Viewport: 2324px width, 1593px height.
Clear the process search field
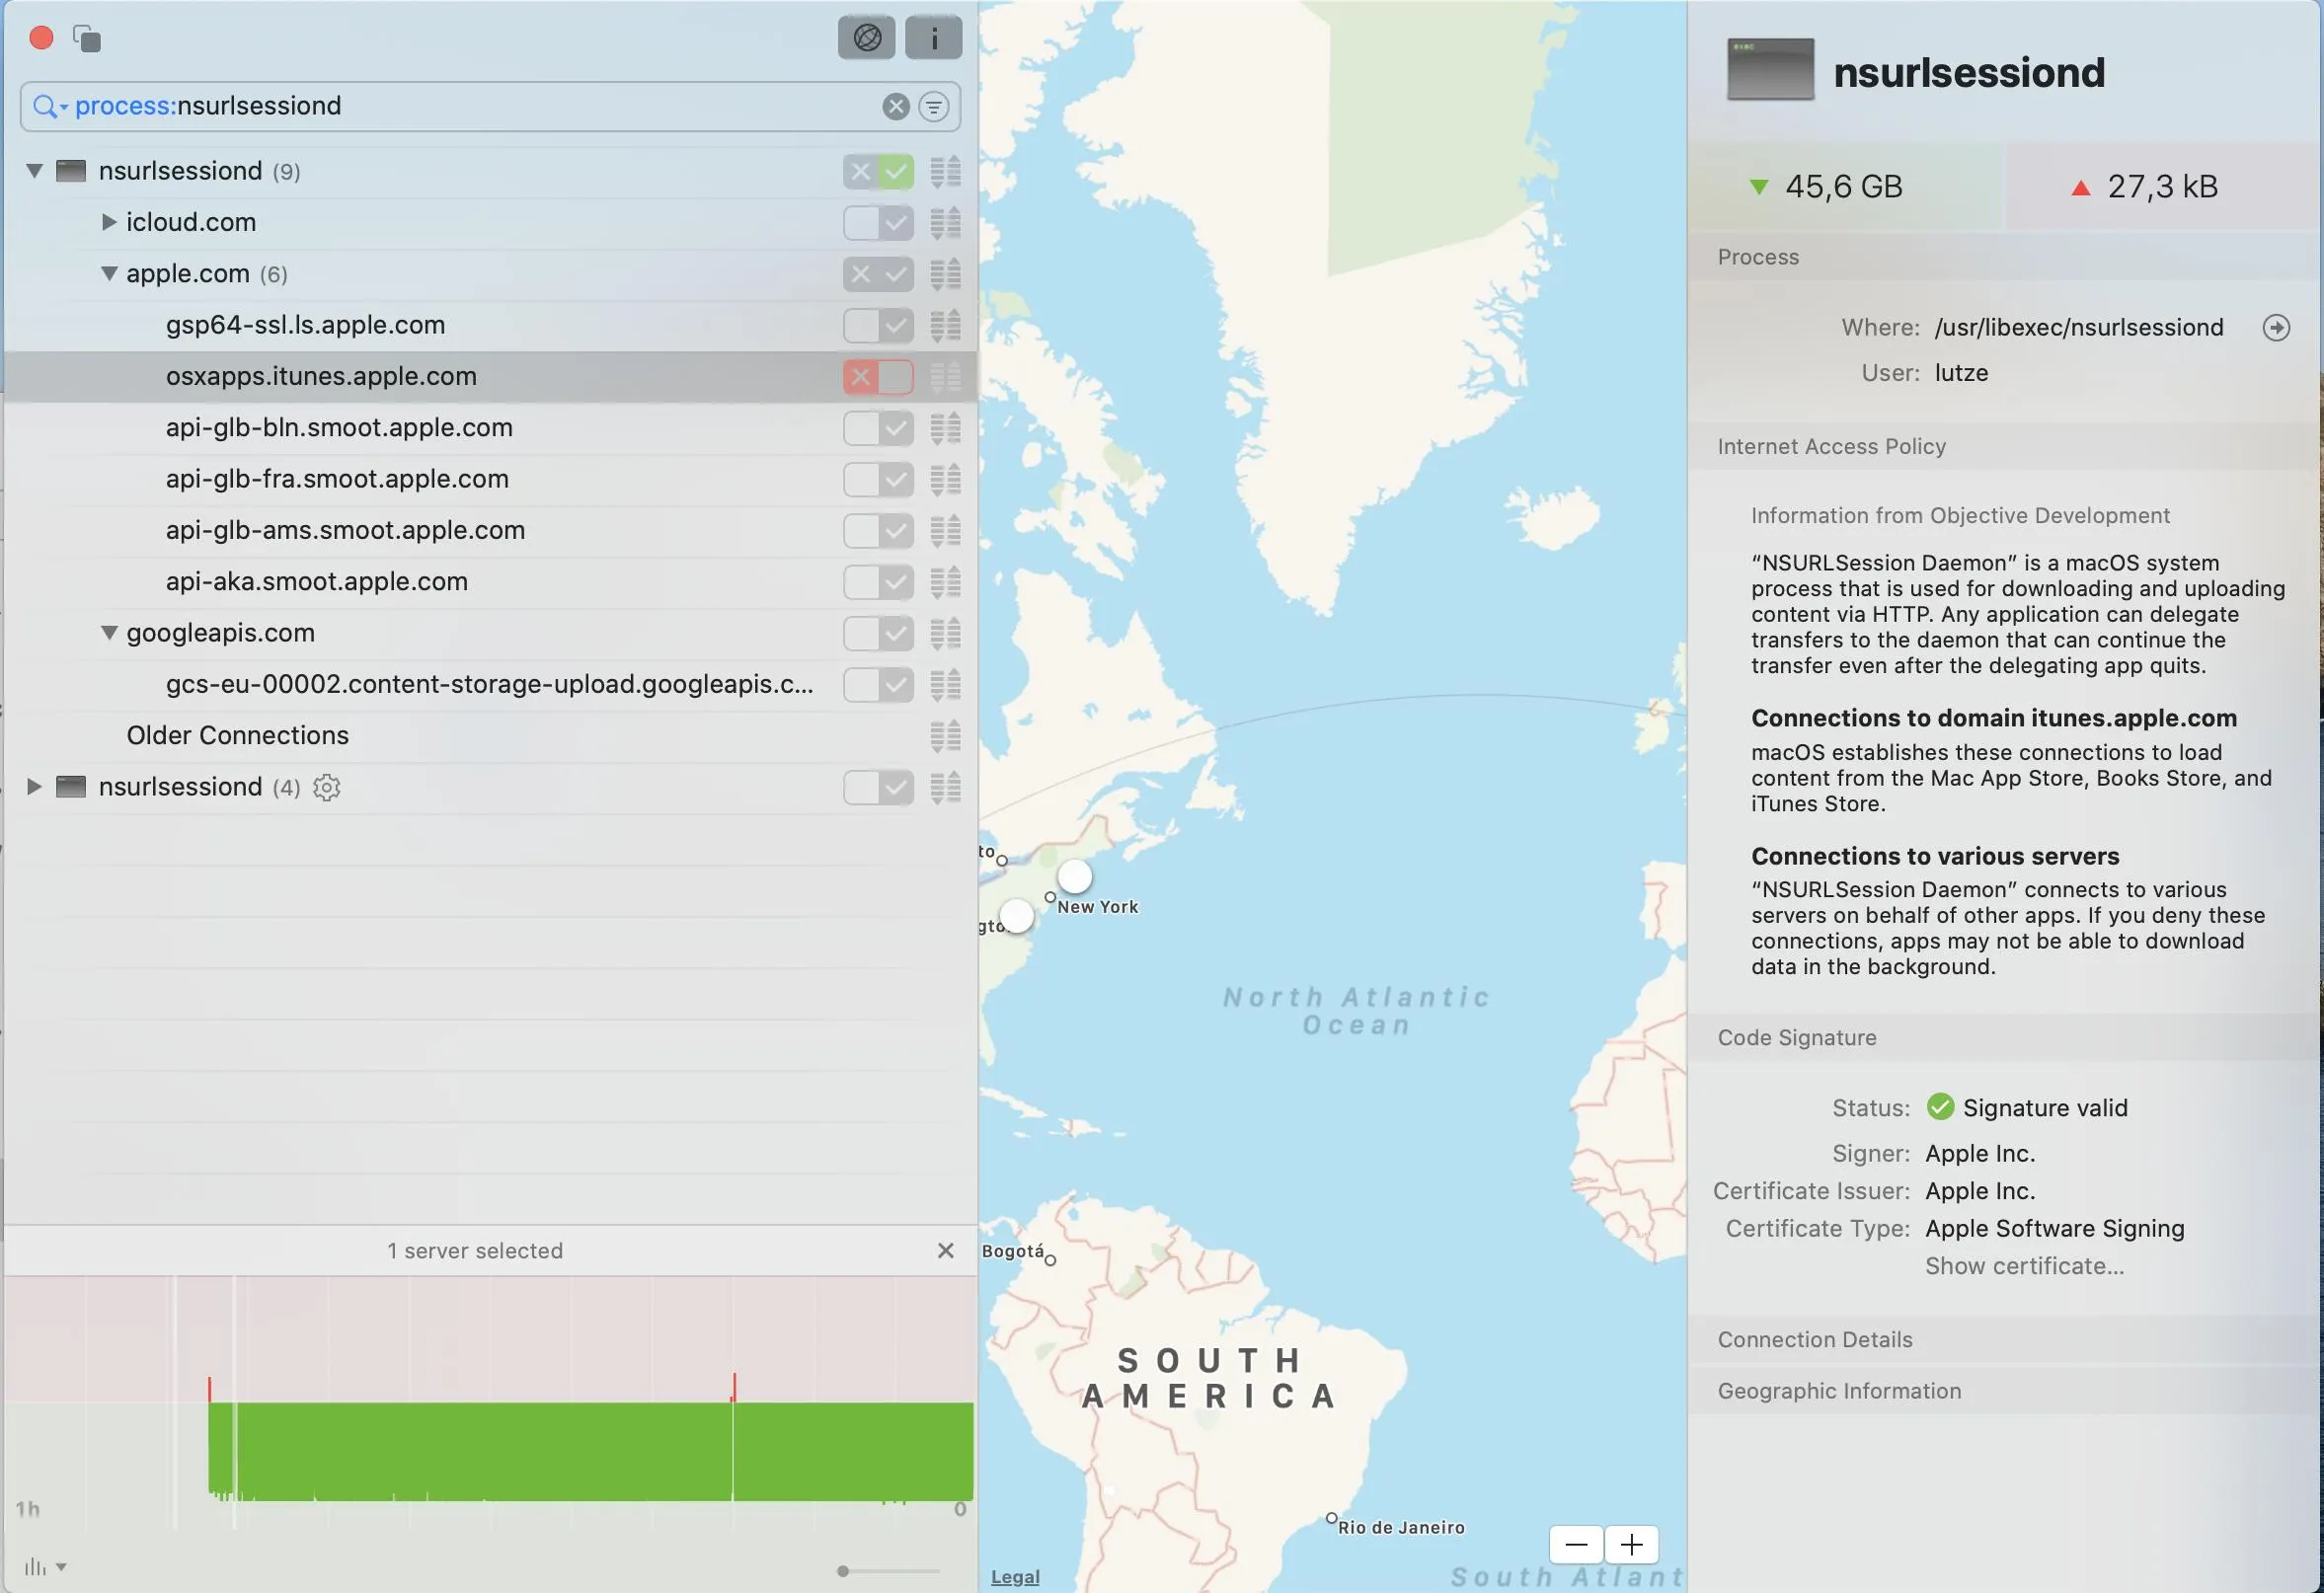[x=895, y=106]
